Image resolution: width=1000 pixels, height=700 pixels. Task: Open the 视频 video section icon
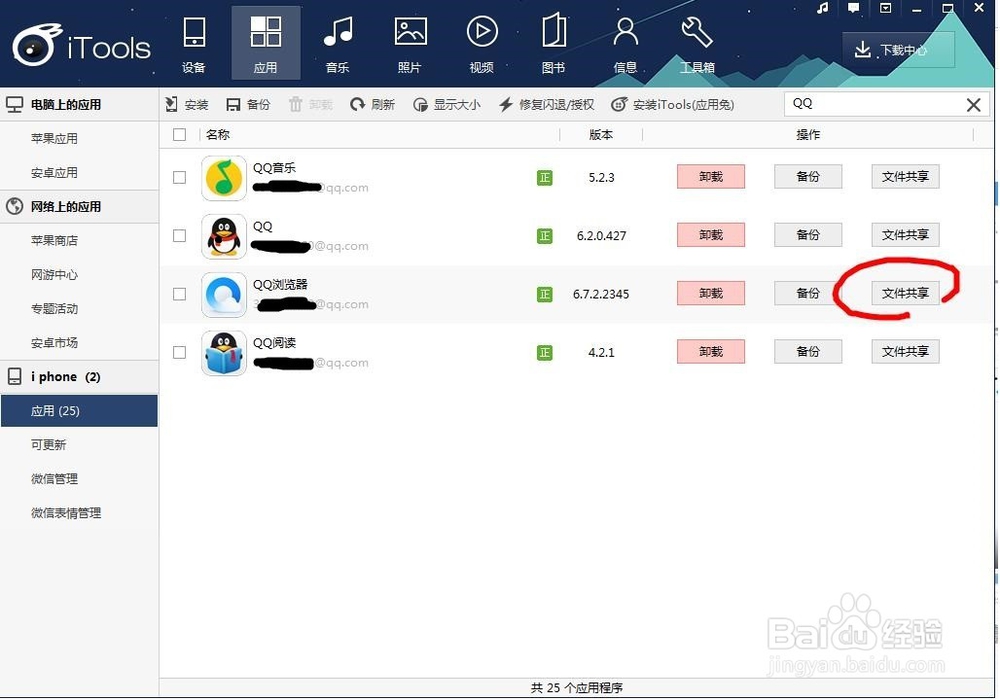482,43
